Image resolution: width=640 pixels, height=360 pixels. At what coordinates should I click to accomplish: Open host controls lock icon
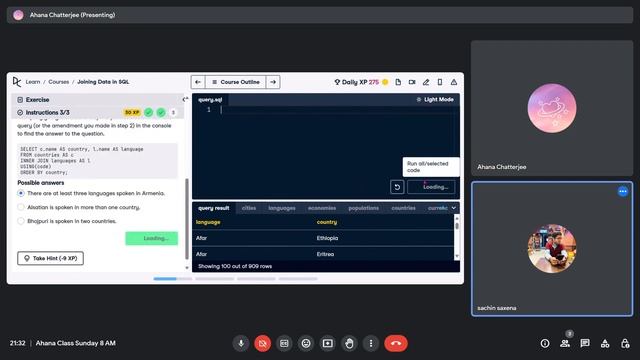click(x=625, y=343)
